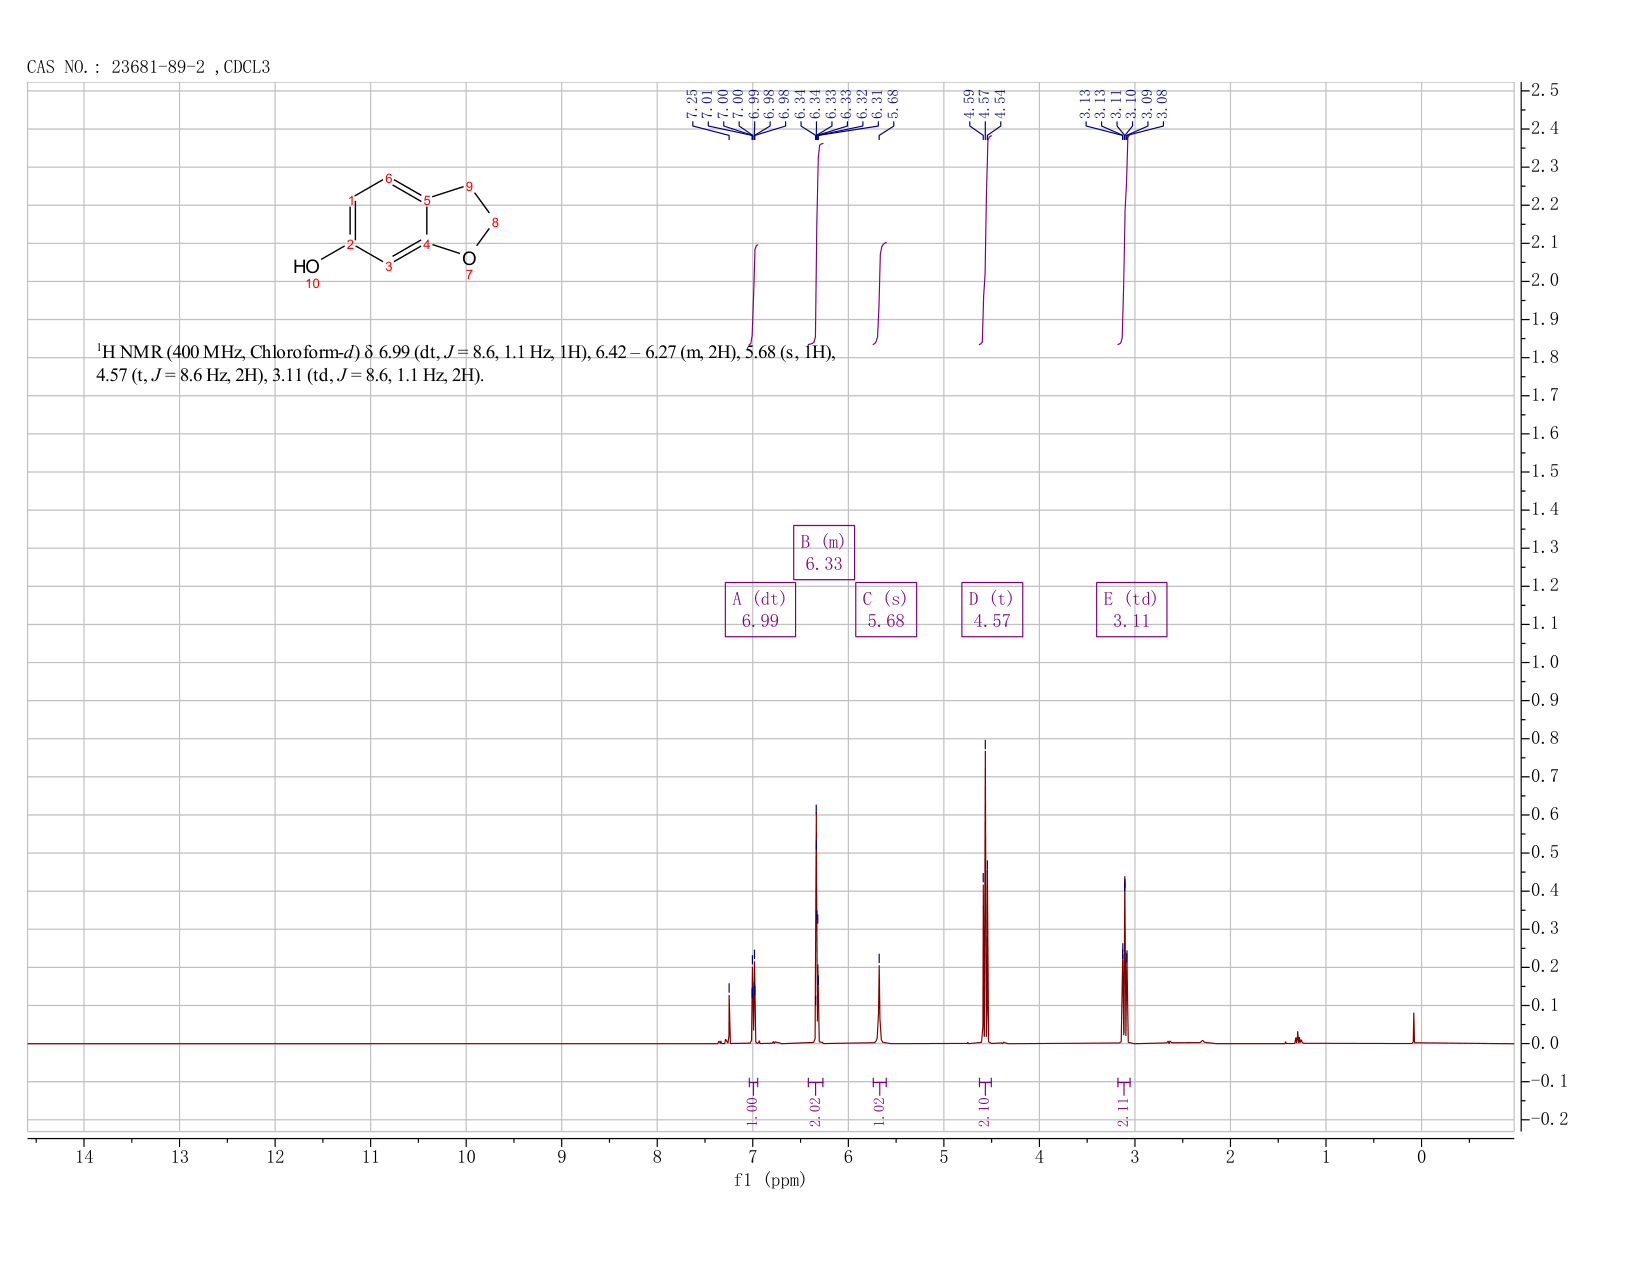Screen dimensions: 1650x1275
Task: Click the small impurity peak near 1.3 ppm
Action: (x=1297, y=1037)
